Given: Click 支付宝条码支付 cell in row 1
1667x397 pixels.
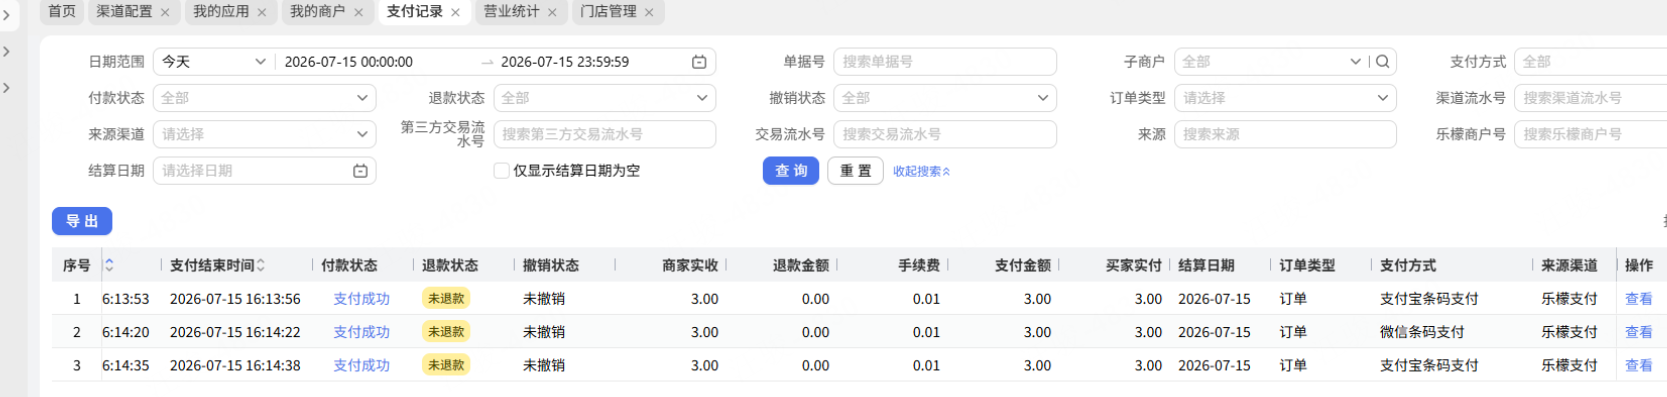Looking at the screenshot, I should click(x=1429, y=299).
